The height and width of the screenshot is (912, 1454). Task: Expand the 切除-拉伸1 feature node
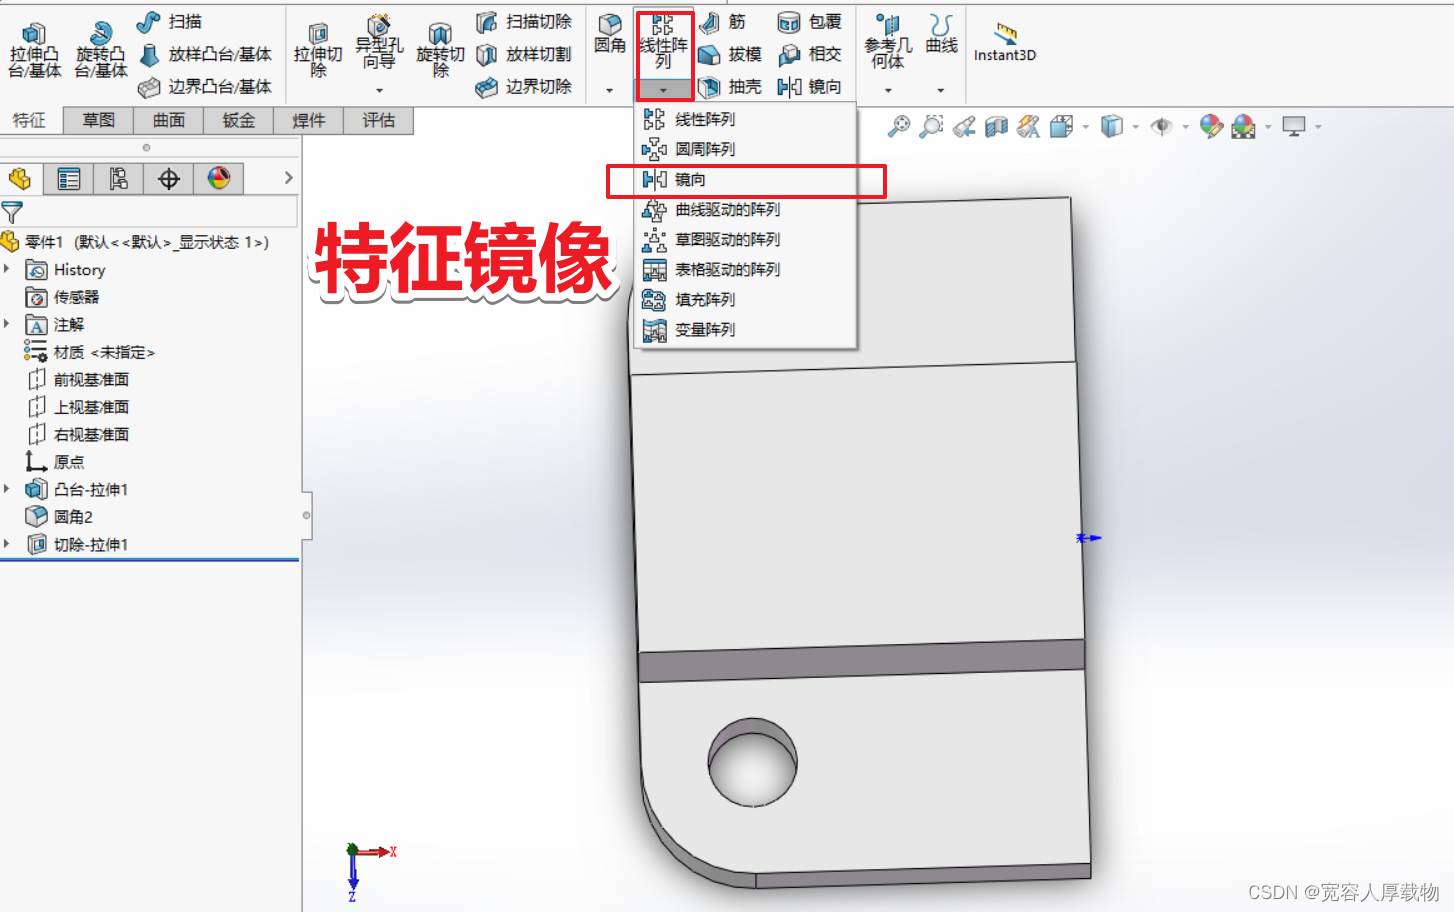(7, 544)
